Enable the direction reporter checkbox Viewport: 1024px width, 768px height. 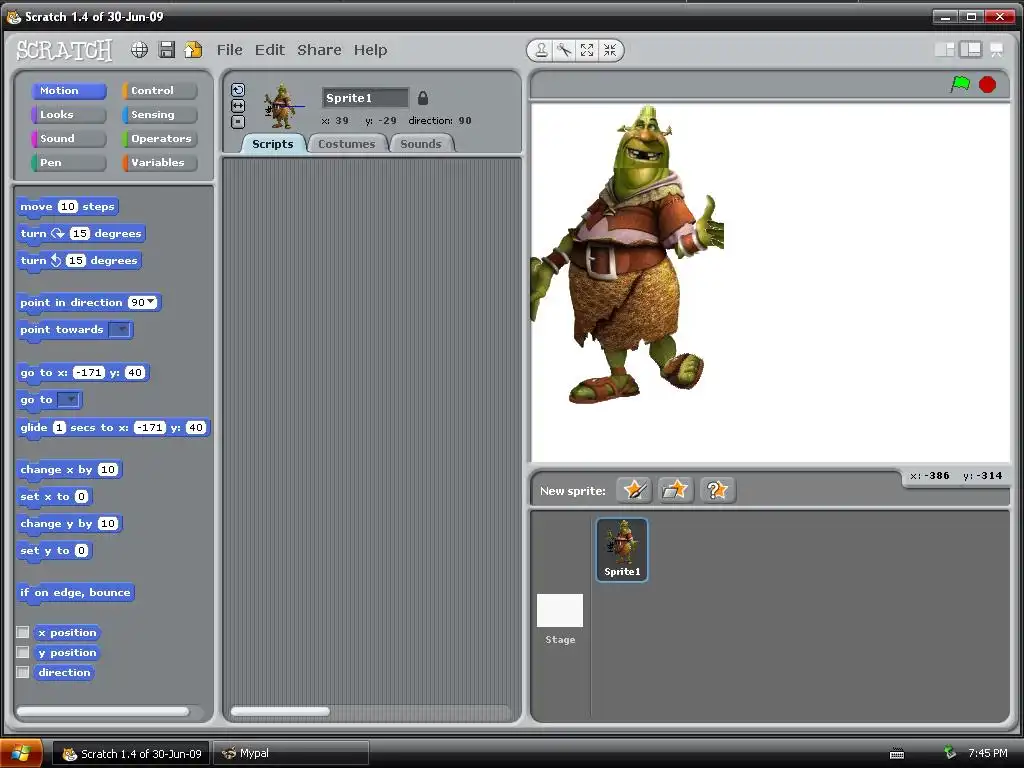23,672
